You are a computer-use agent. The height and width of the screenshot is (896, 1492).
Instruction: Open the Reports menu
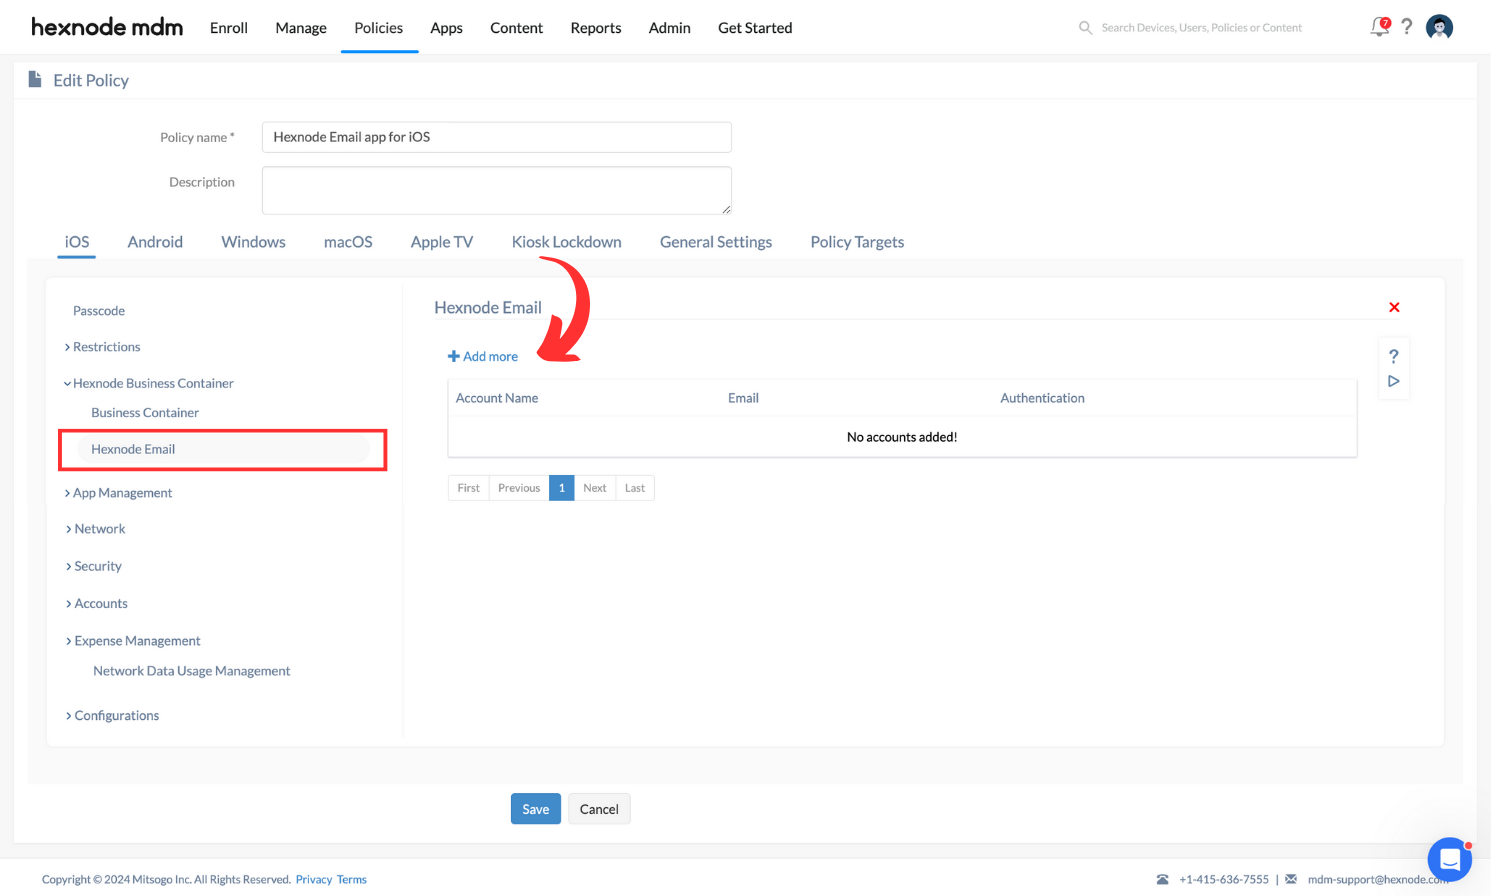click(x=596, y=28)
